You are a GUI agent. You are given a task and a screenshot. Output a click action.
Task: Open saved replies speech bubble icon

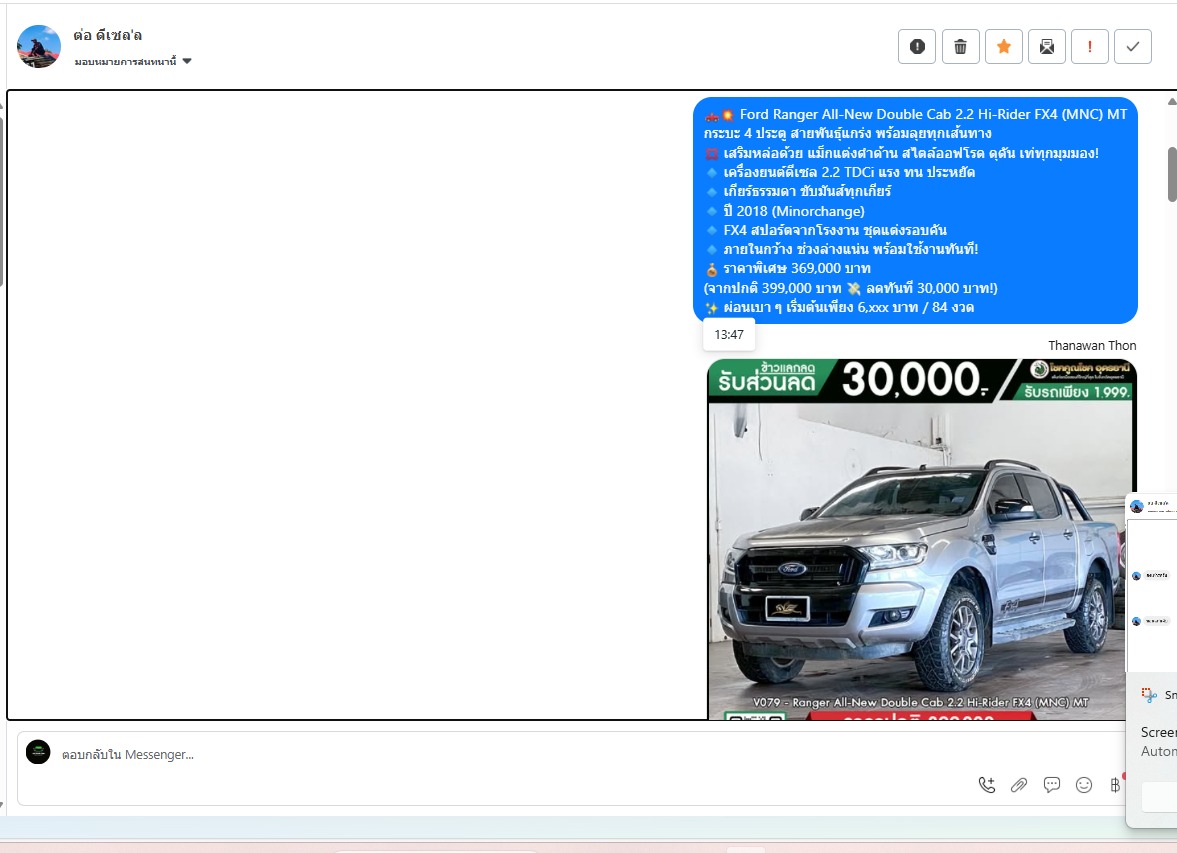coord(1052,785)
